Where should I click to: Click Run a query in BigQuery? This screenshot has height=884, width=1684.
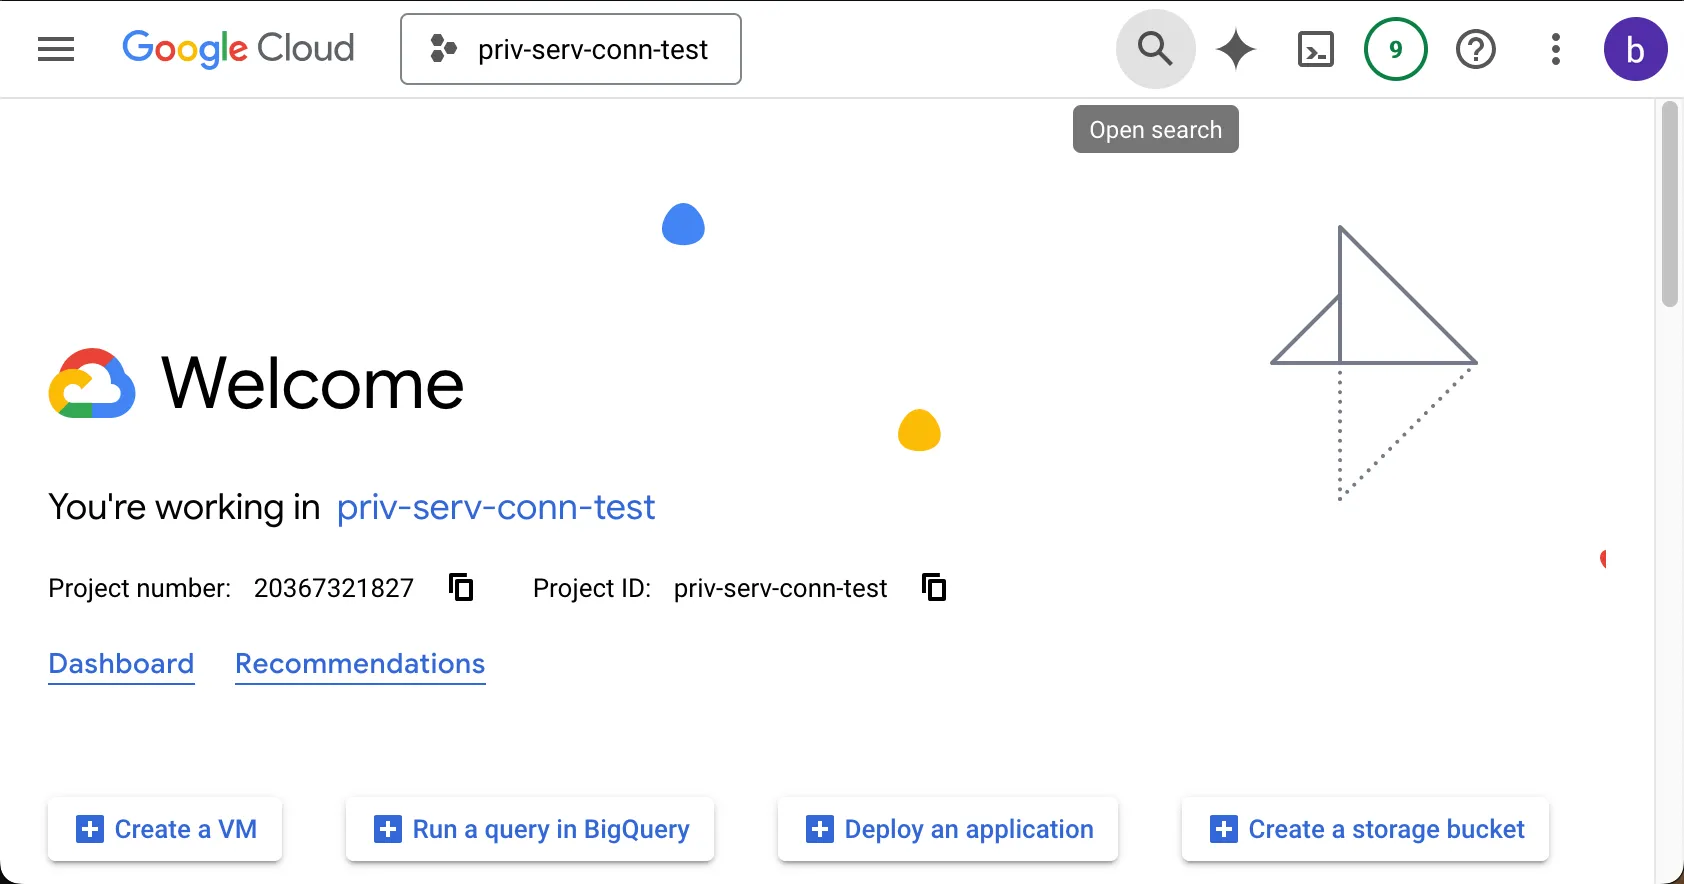(x=529, y=829)
